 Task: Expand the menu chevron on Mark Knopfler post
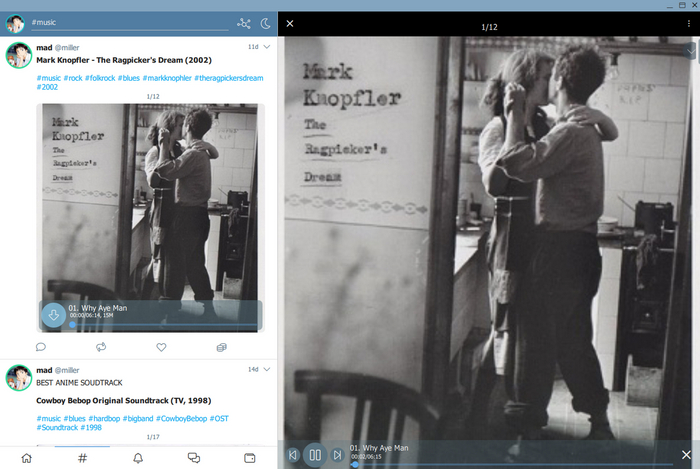(x=267, y=47)
